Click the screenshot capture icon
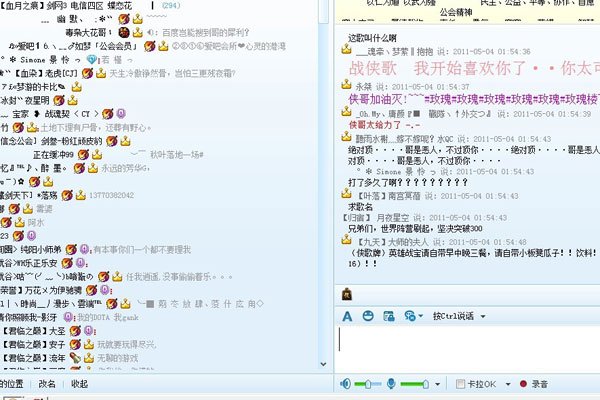600x400 pixels. point(388,316)
